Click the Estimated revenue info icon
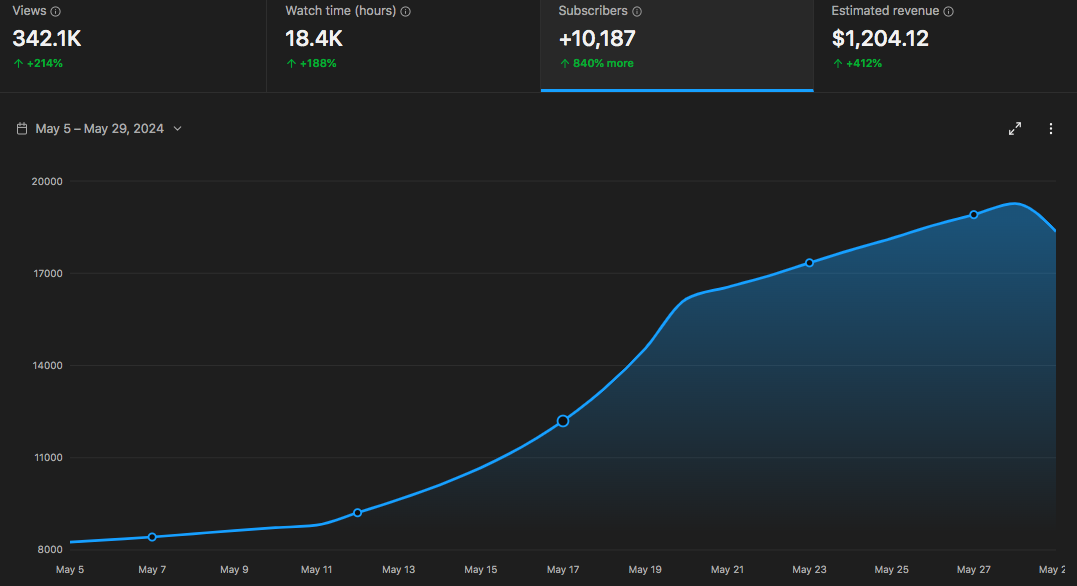The width and height of the screenshot is (1077, 586). point(947,11)
